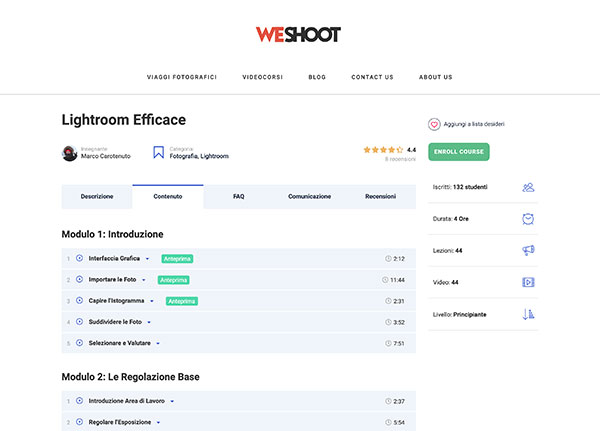600x431 pixels.
Task: Open Viaggi Fotografici menu
Action: coord(182,77)
